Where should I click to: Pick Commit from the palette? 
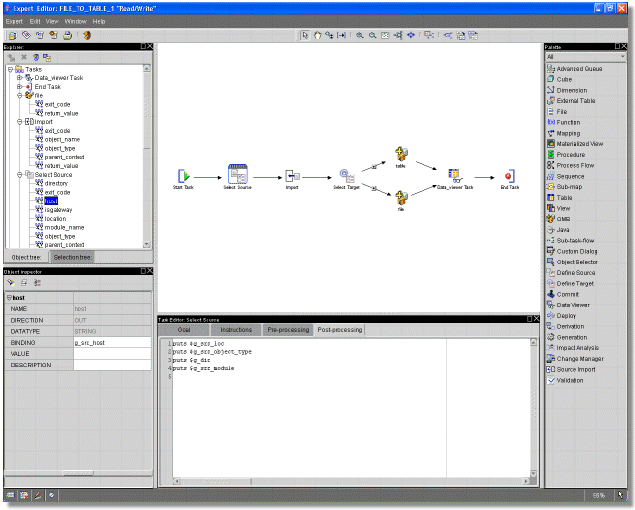(x=563, y=294)
